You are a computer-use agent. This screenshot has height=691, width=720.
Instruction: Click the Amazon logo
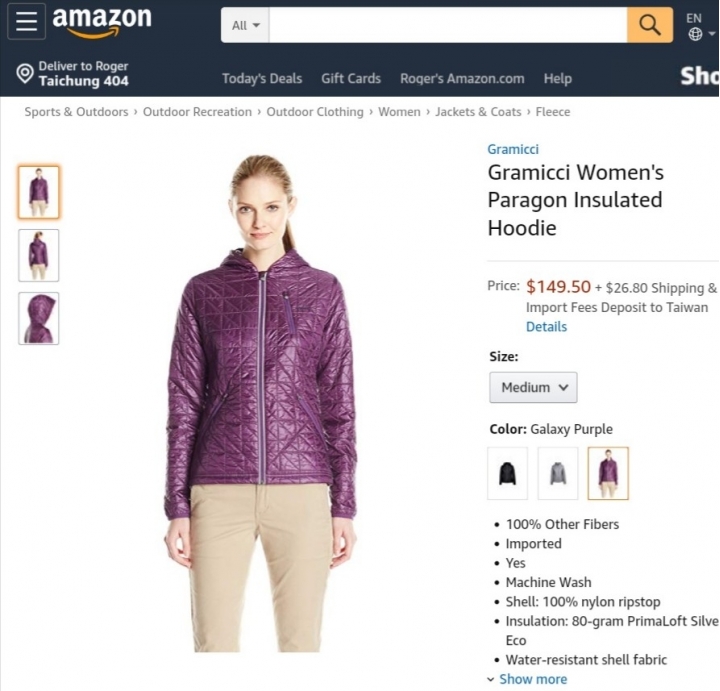pyautogui.click(x=102, y=22)
